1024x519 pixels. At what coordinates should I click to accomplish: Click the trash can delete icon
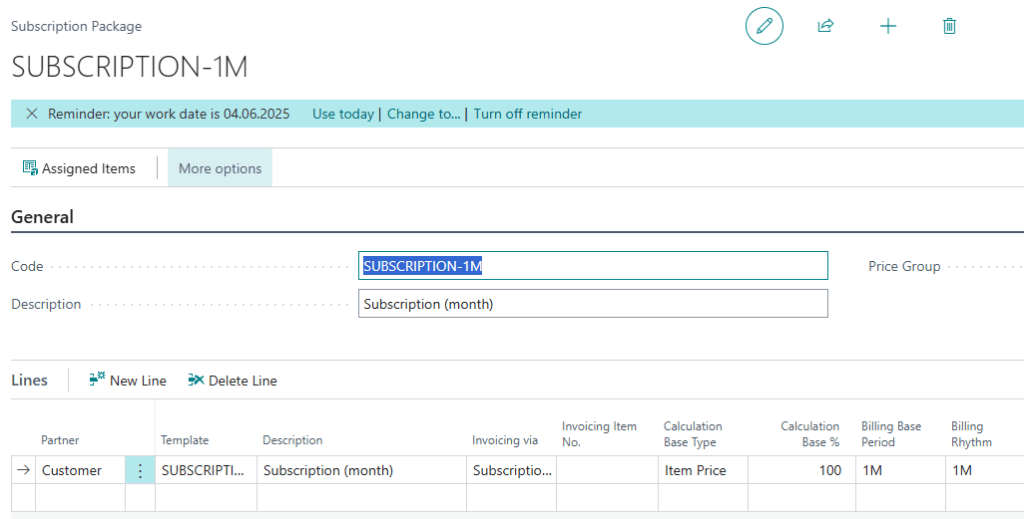point(950,26)
